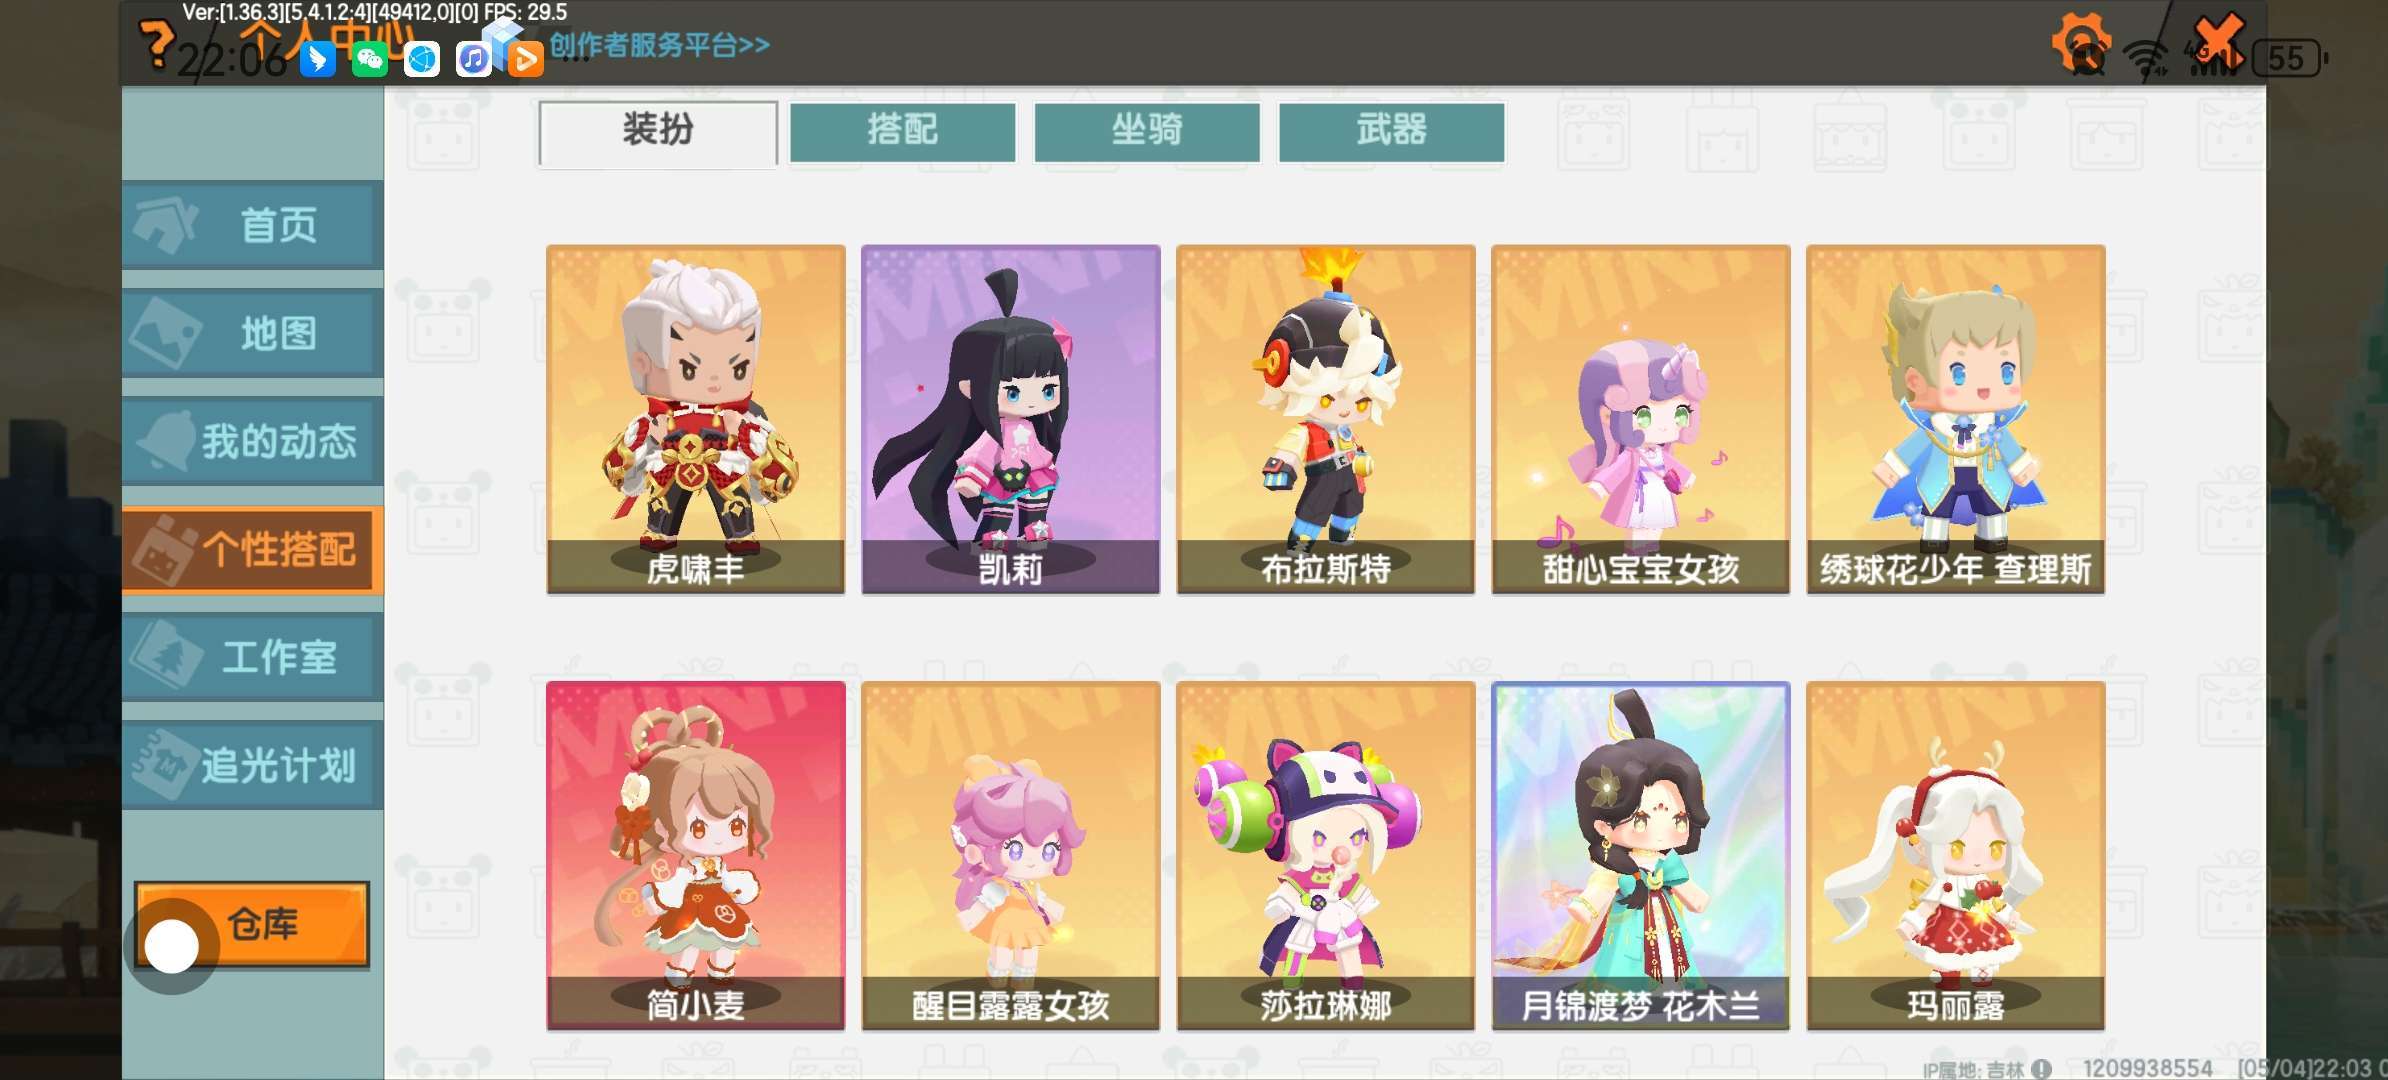2388x1080 pixels.
Task: Open 我的动态 bell sidebar item
Action: [252, 441]
